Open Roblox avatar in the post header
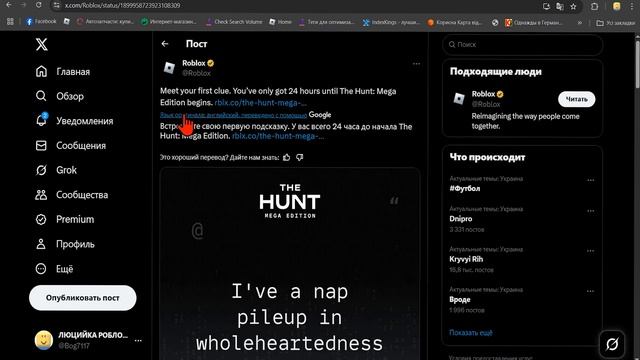The width and height of the screenshot is (640, 360). 169,68
